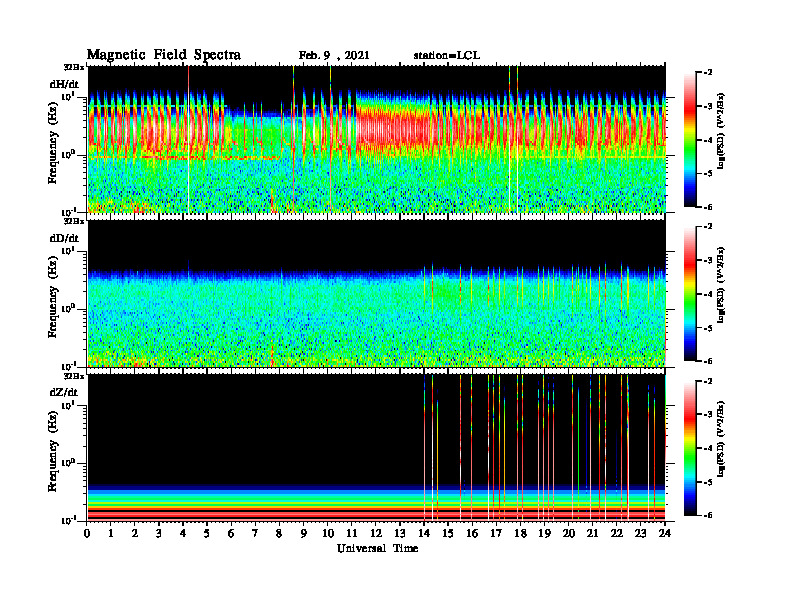Image resolution: width=792 pixels, height=612 pixels.
Task: Click the 32Hz label atop dH/dt frequency axis
Action: (73, 67)
